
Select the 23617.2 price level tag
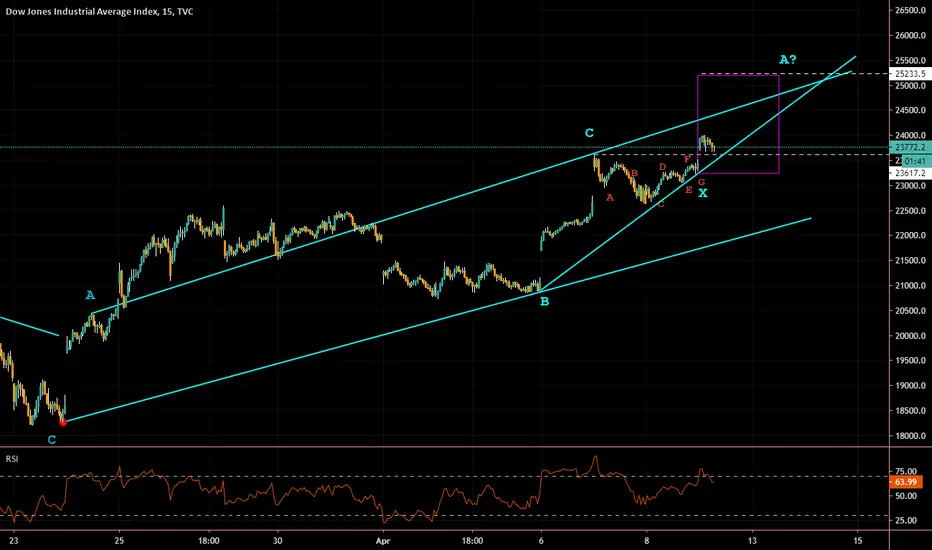[910, 173]
